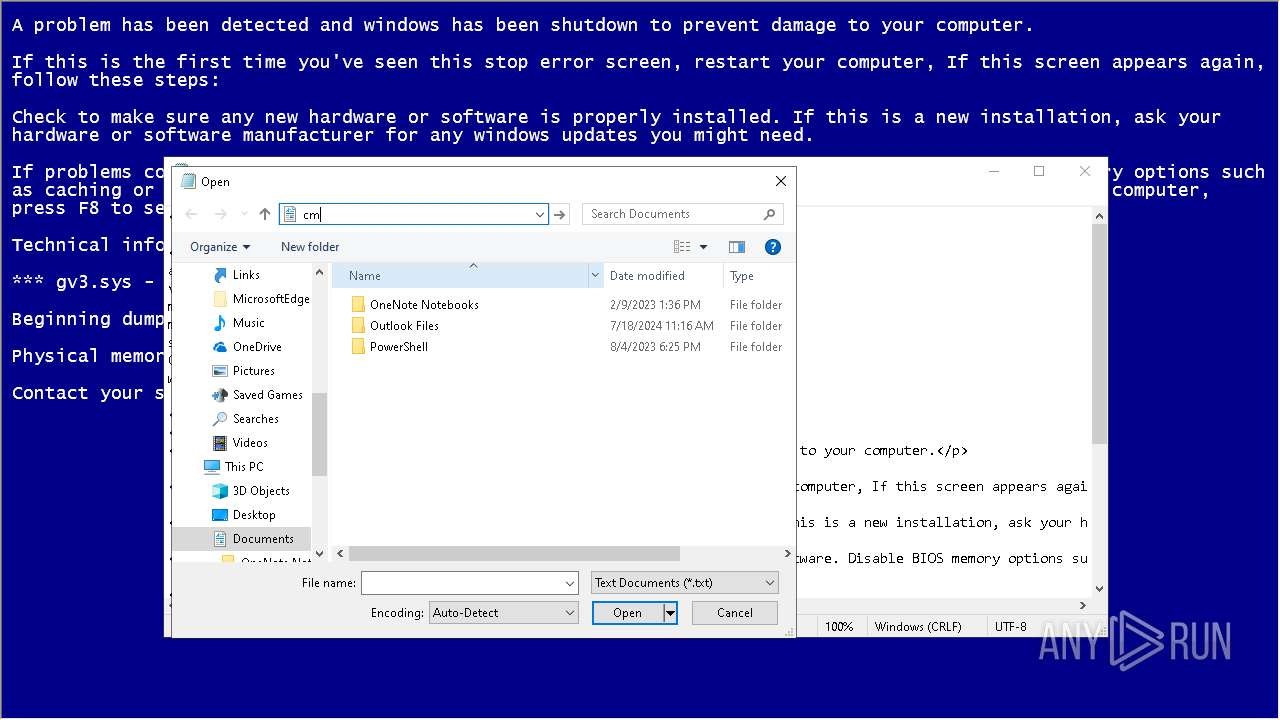Screen dimensions: 1280x720
Task: Open the Organize menu
Action: pyautogui.click(x=219, y=247)
